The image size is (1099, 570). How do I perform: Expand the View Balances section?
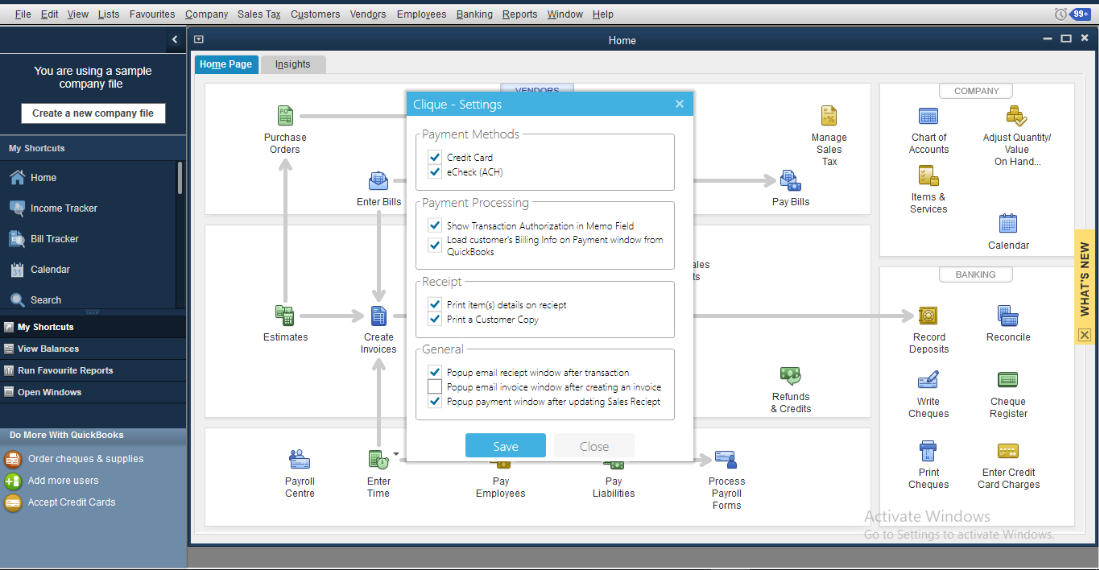click(93, 348)
